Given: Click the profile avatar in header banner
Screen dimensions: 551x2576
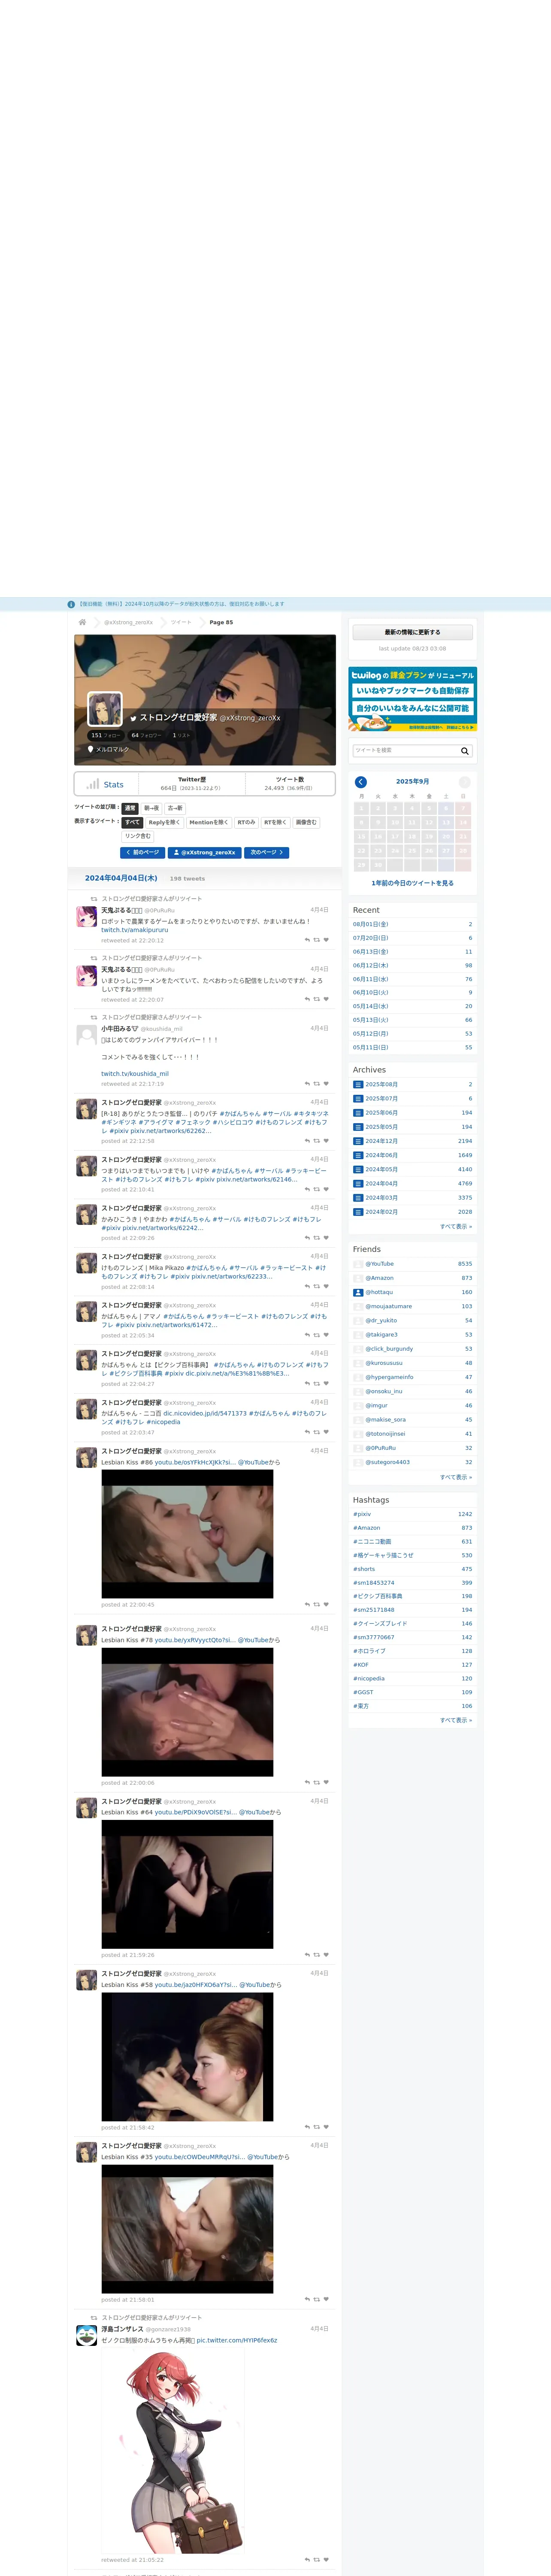Looking at the screenshot, I should pos(105,709).
